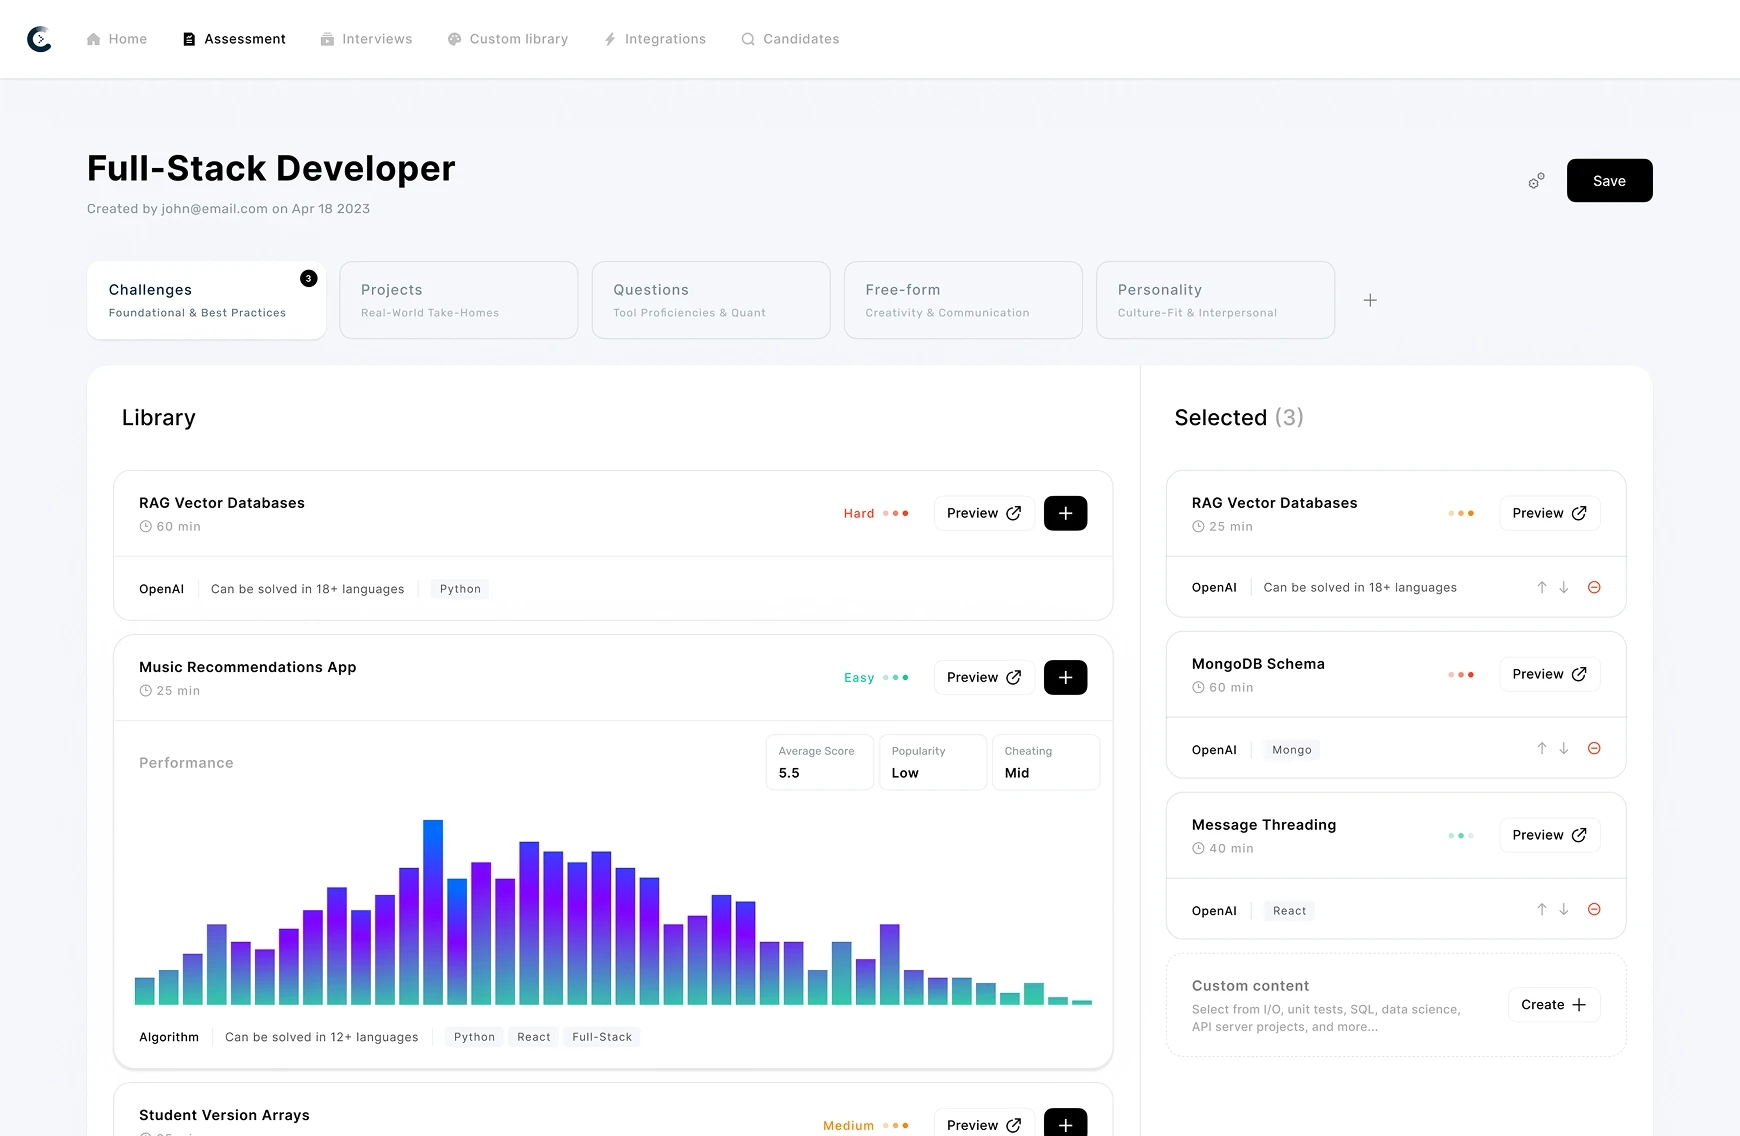
Task: Move Message Threading up in the order
Action: pos(1540,909)
